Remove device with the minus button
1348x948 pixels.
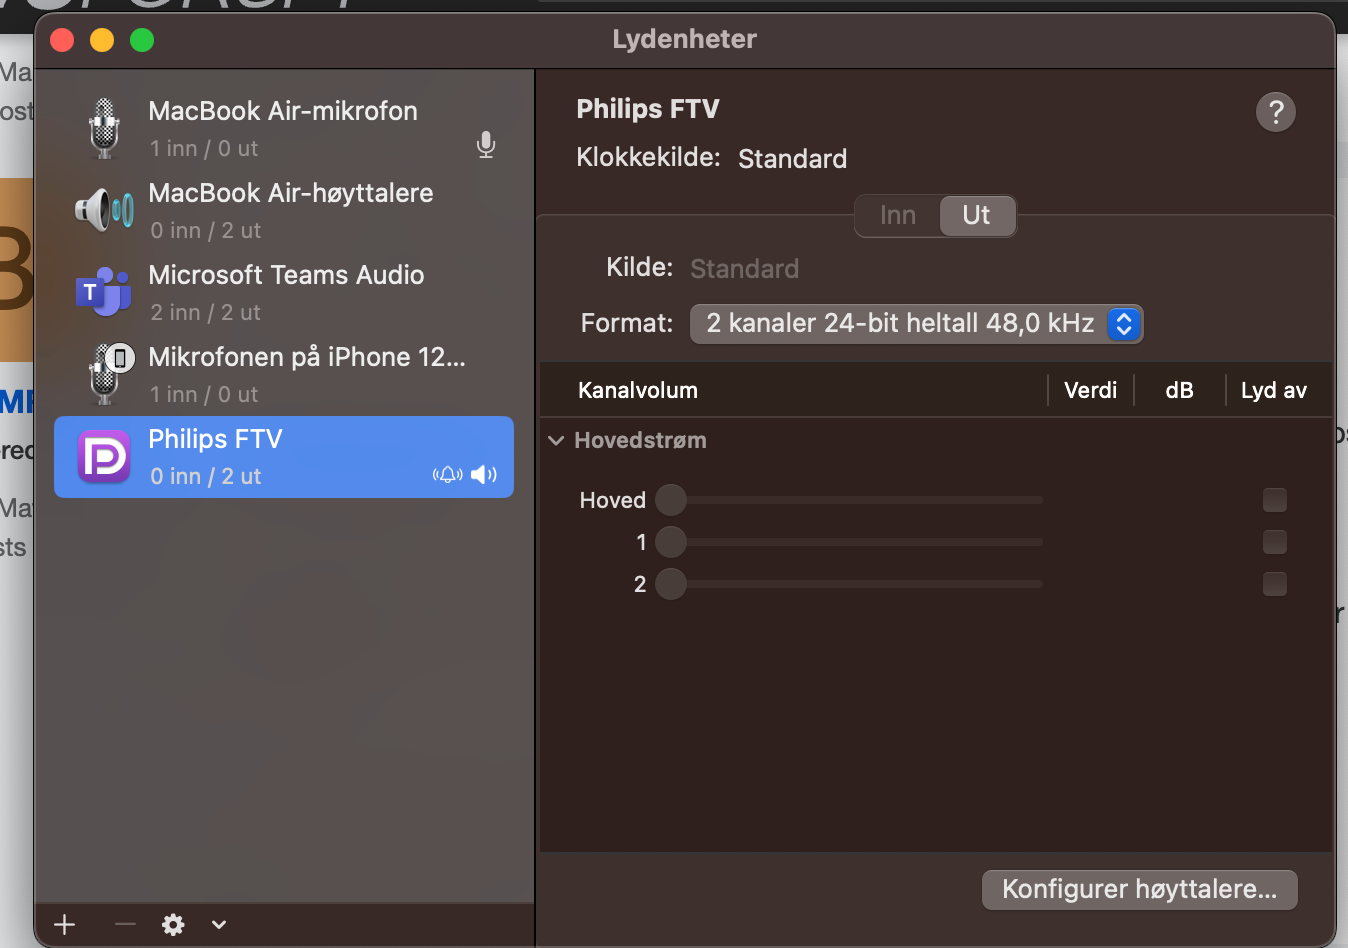(124, 924)
